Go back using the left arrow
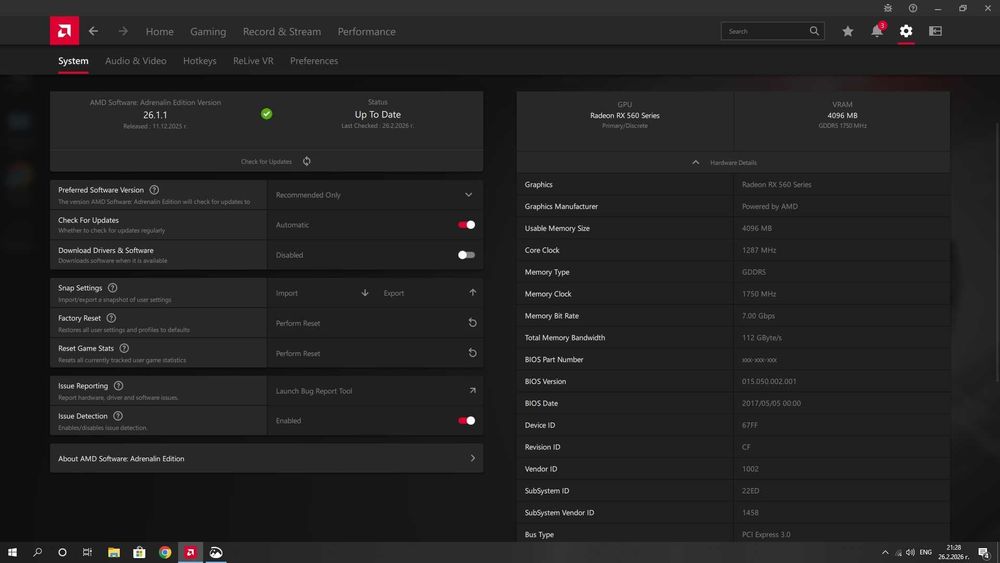The width and height of the screenshot is (1000, 563). 93,31
